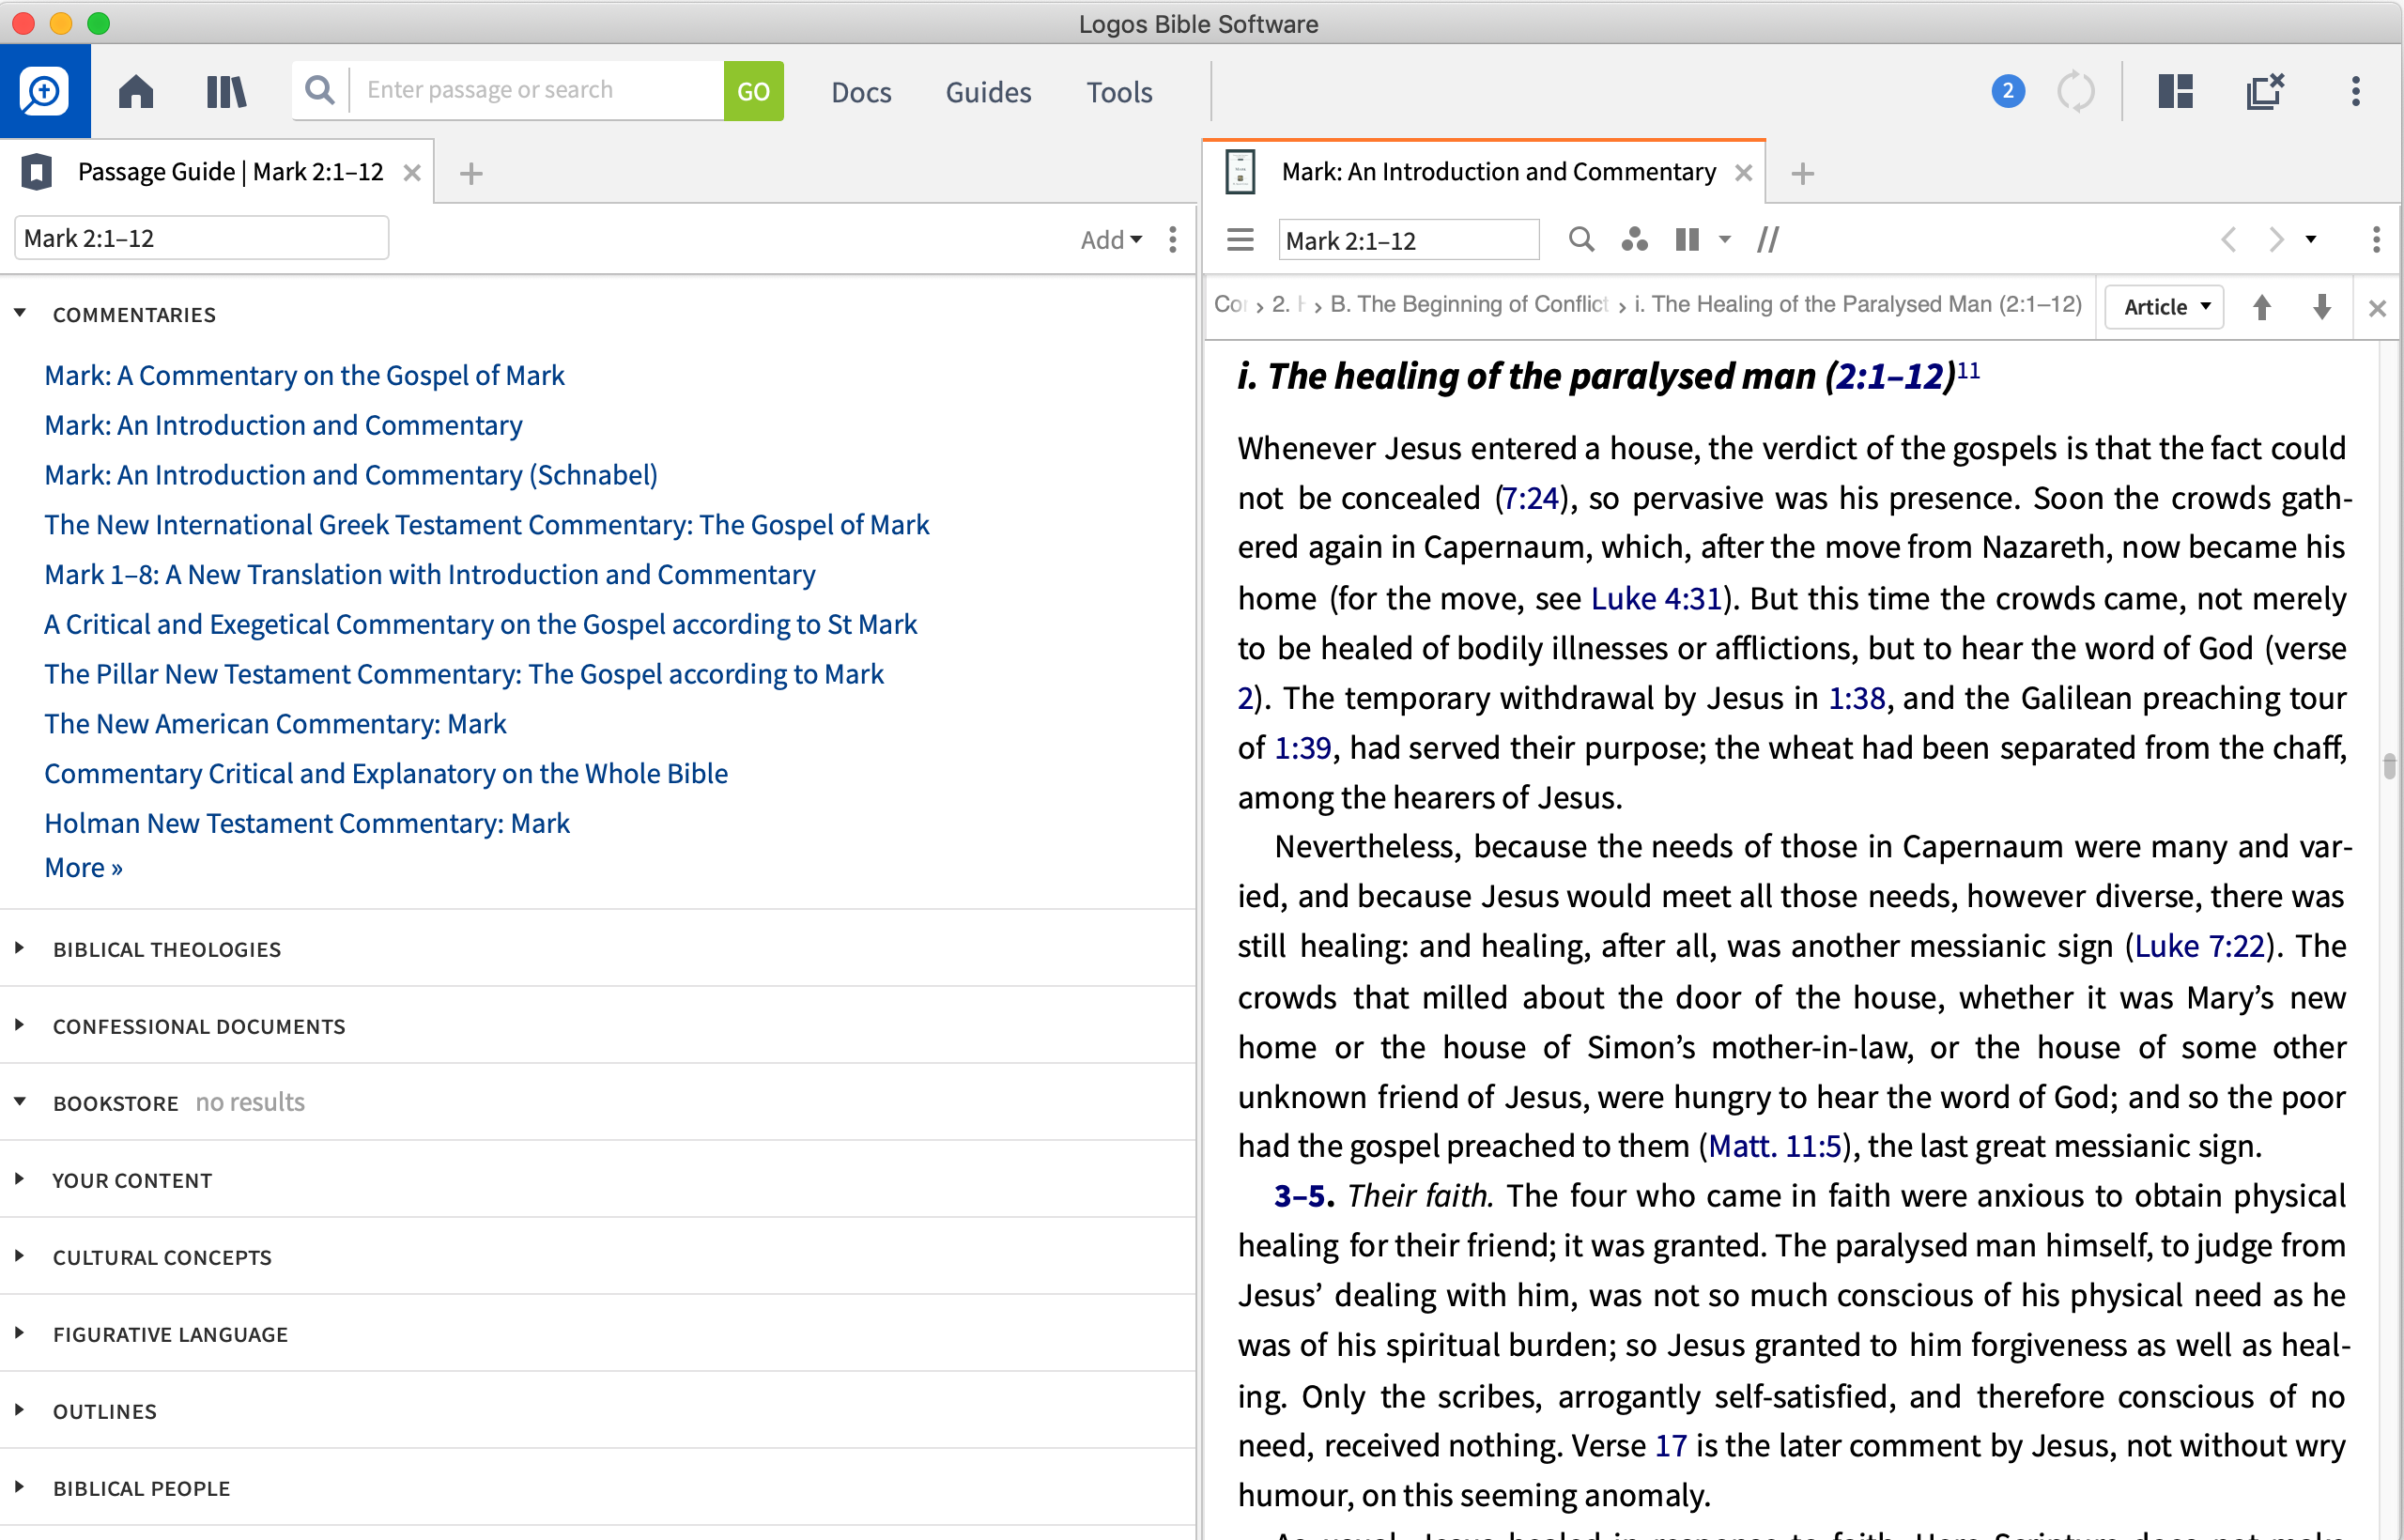Click More » under commentaries
Image resolution: width=2404 pixels, height=1540 pixels.
[x=84, y=867]
